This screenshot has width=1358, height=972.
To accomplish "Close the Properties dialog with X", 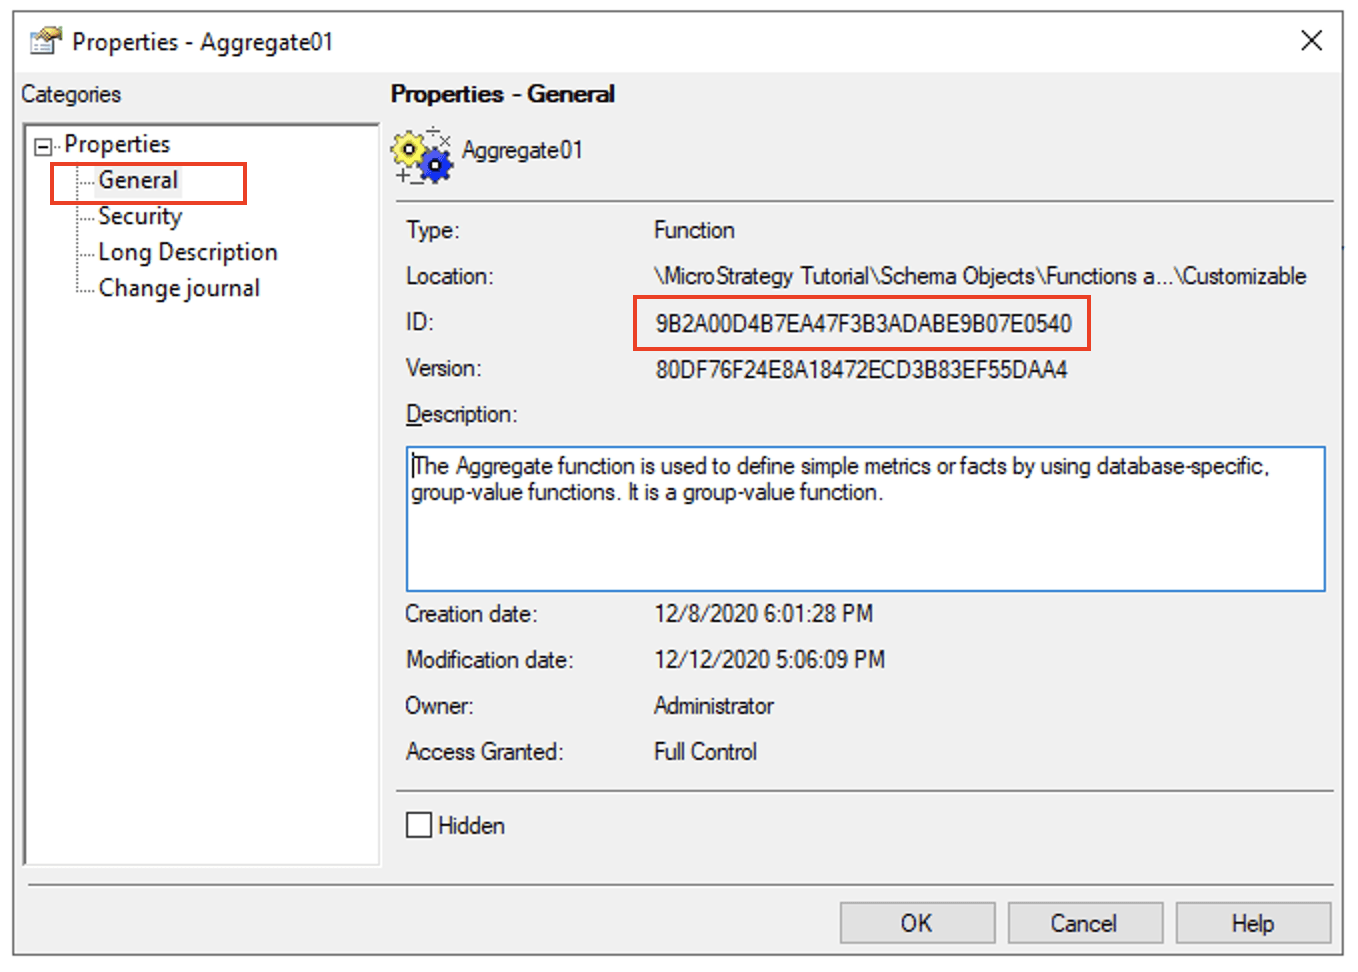I will 1311,41.
